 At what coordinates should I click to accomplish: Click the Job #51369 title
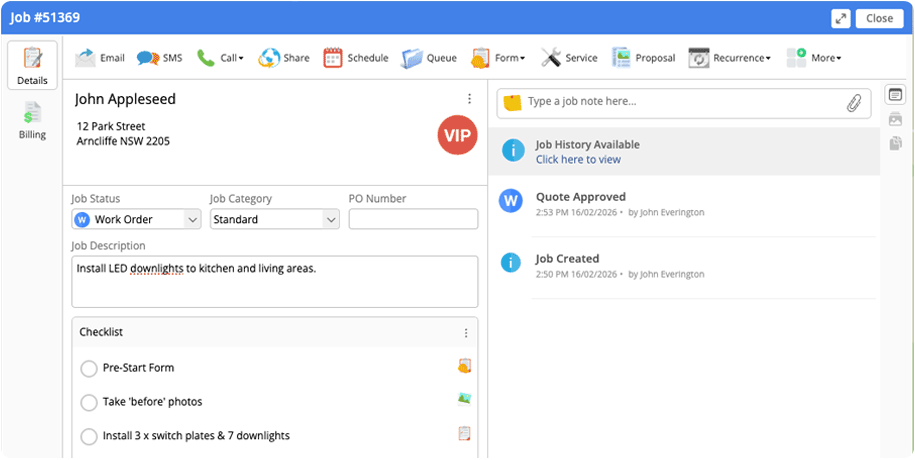[45, 18]
